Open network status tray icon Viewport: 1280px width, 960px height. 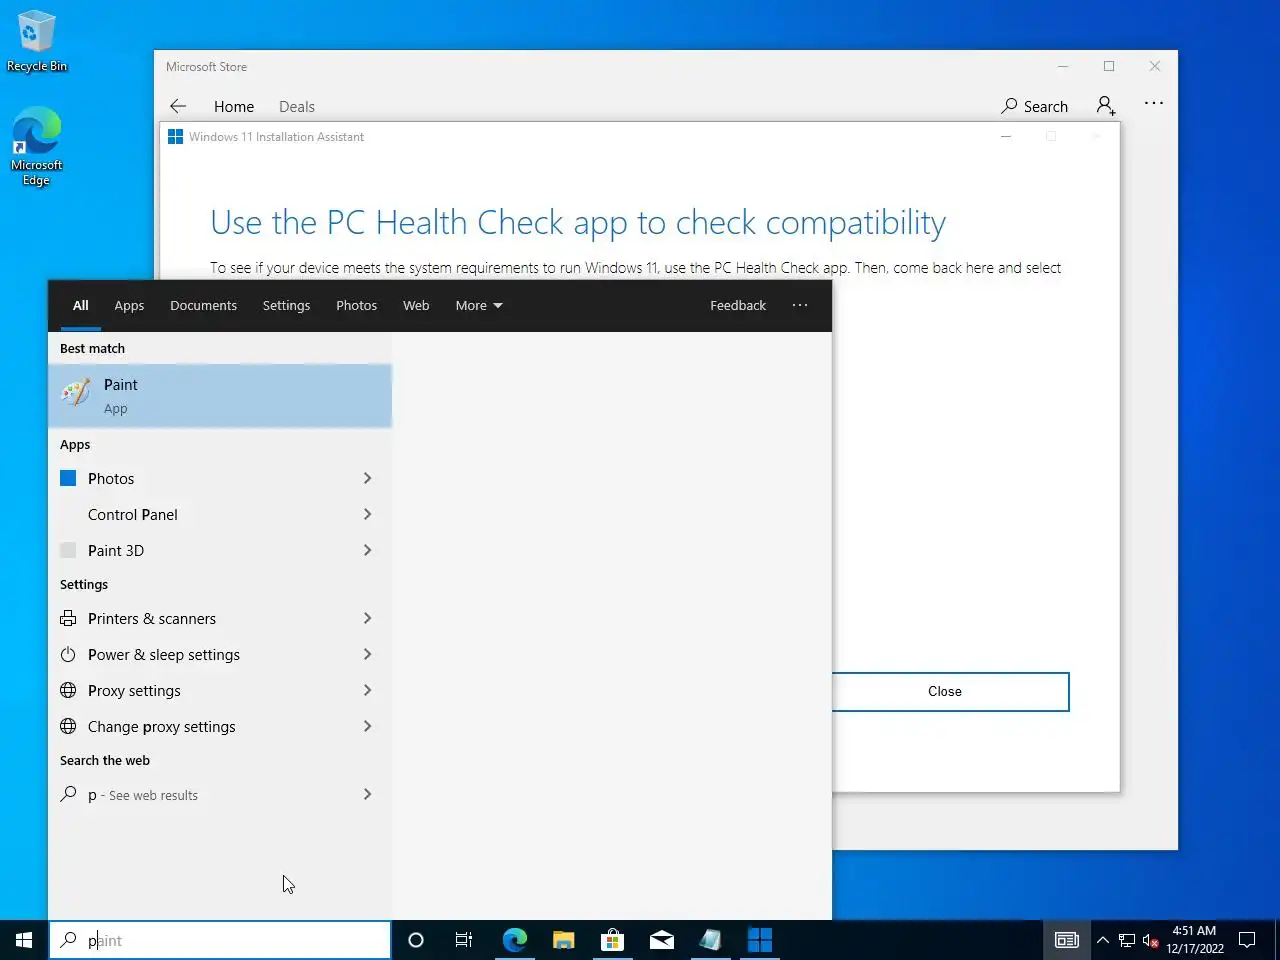click(1127, 940)
